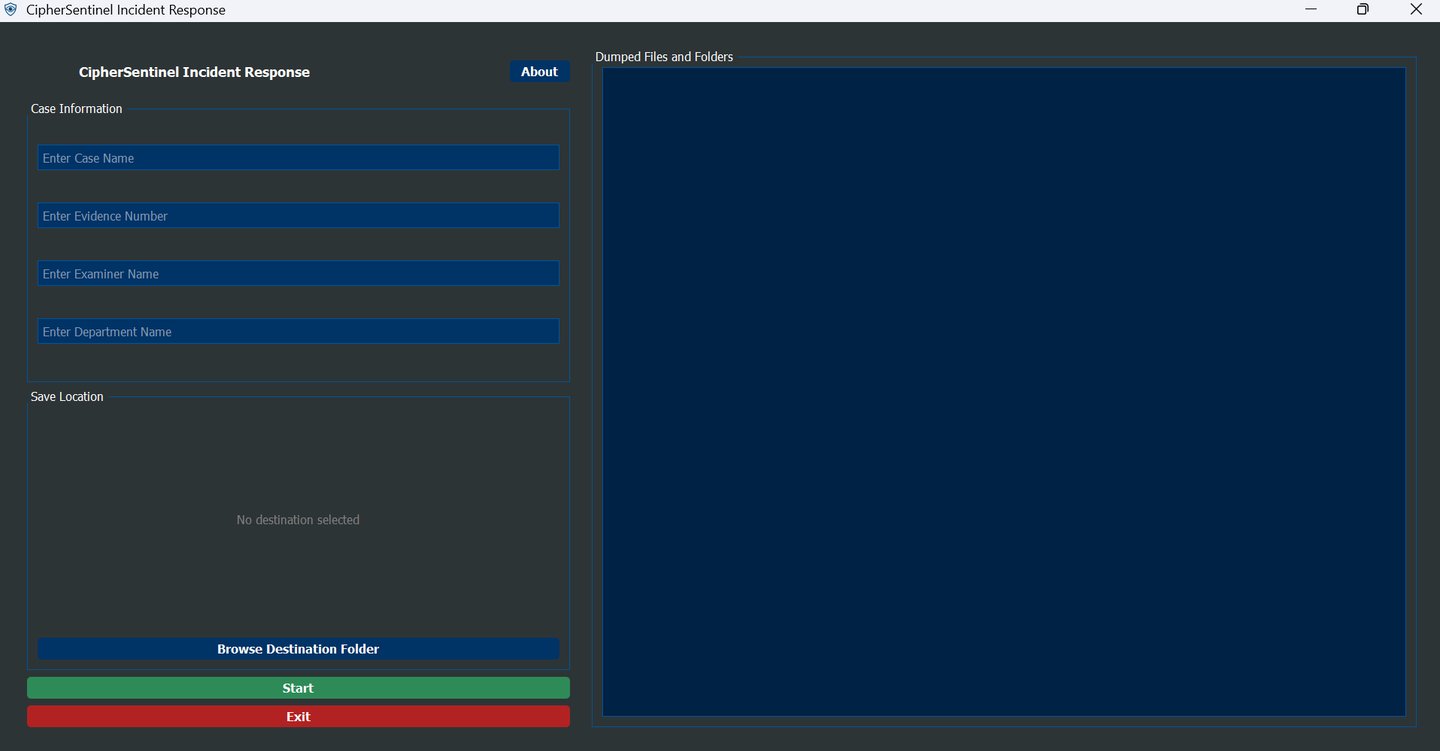The height and width of the screenshot is (751, 1440).
Task: Close the CipherSentinel window
Action: (1415, 10)
